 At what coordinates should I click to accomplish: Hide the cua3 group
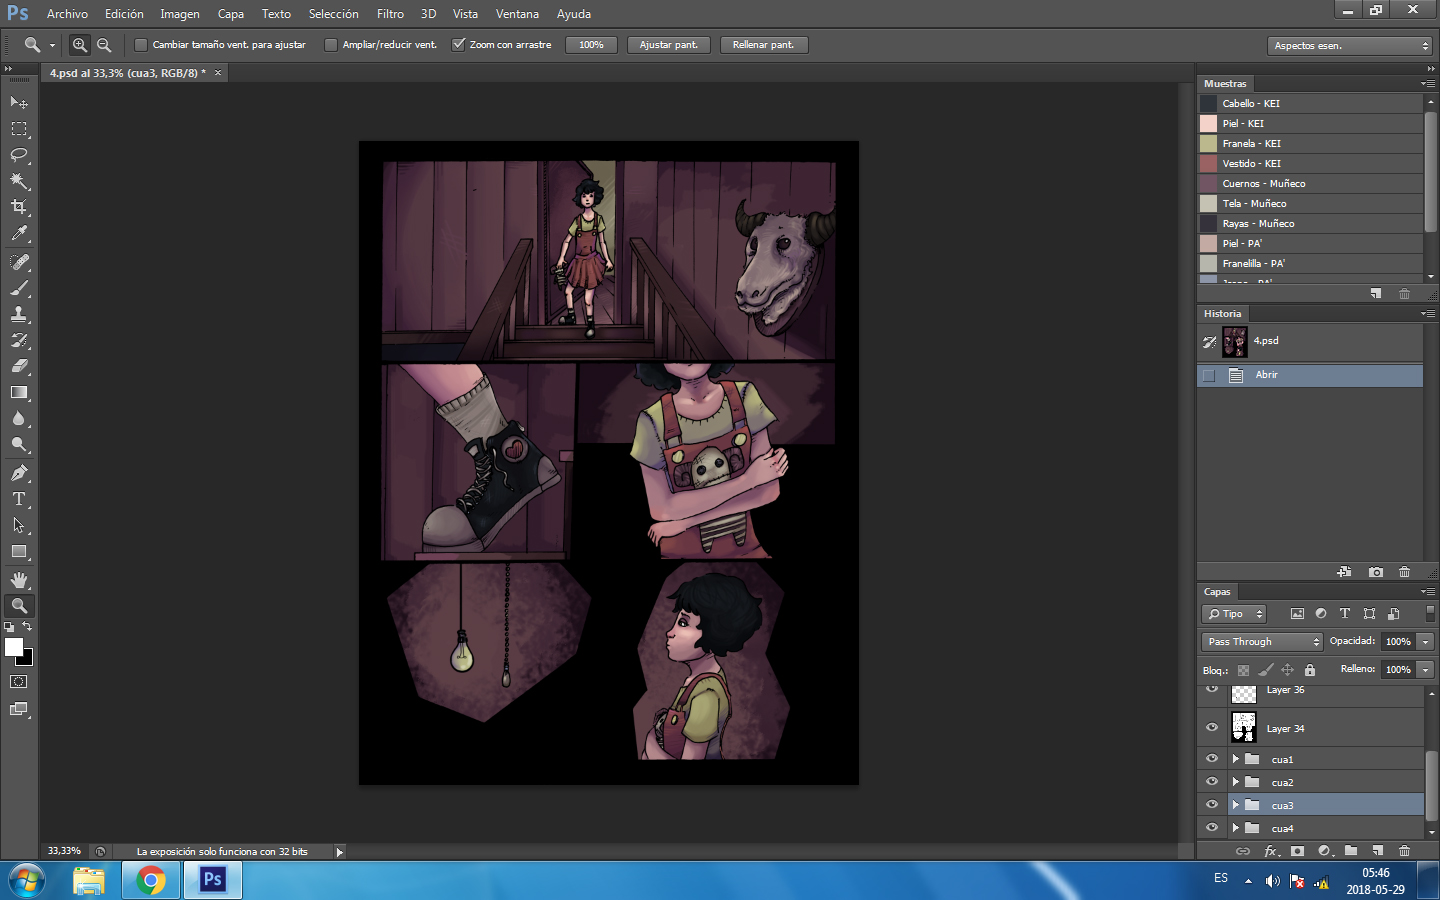[x=1212, y=805]
